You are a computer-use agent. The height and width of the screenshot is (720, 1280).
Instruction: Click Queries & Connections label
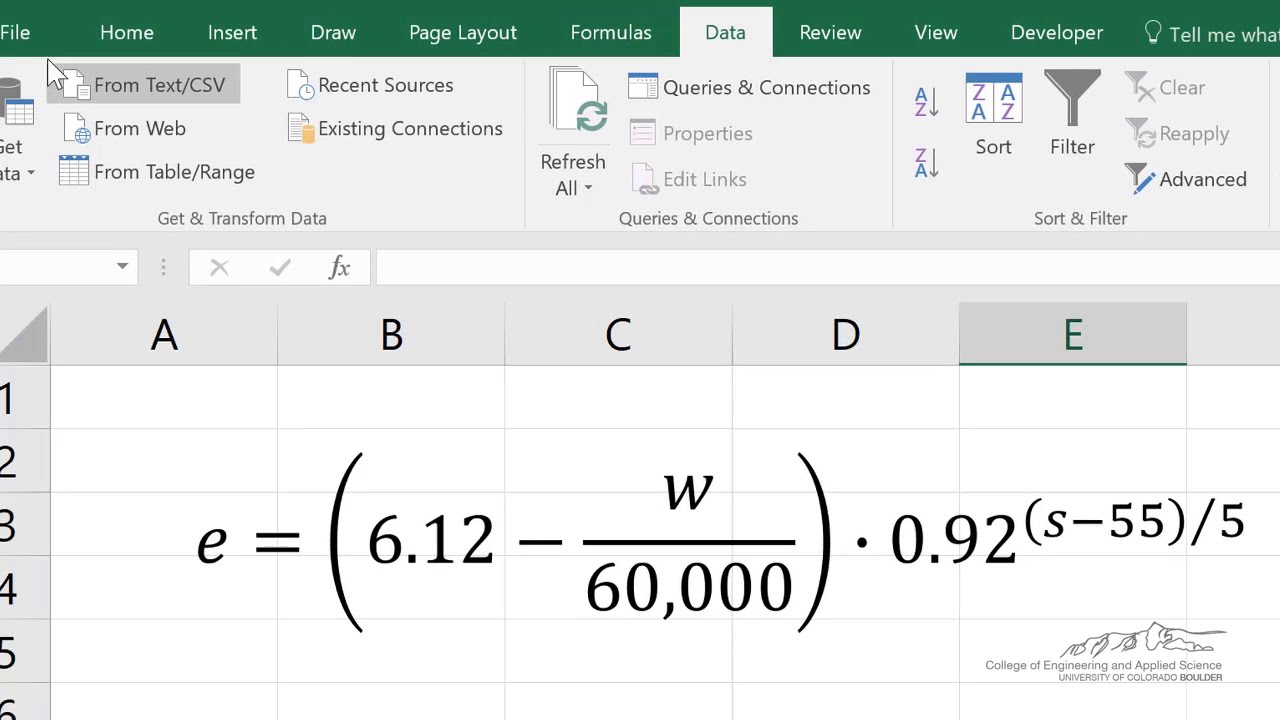pos(767,87)
